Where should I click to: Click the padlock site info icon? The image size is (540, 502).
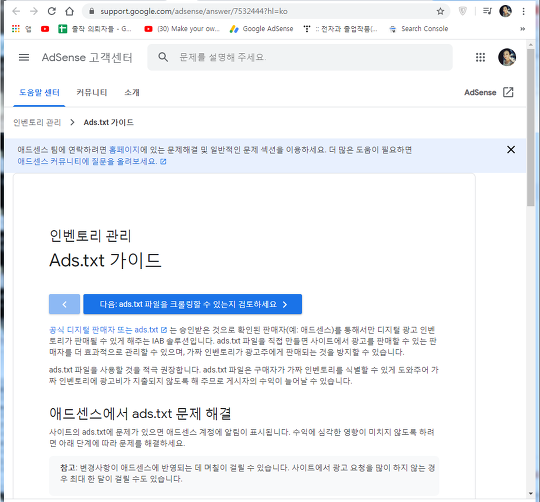92,11
